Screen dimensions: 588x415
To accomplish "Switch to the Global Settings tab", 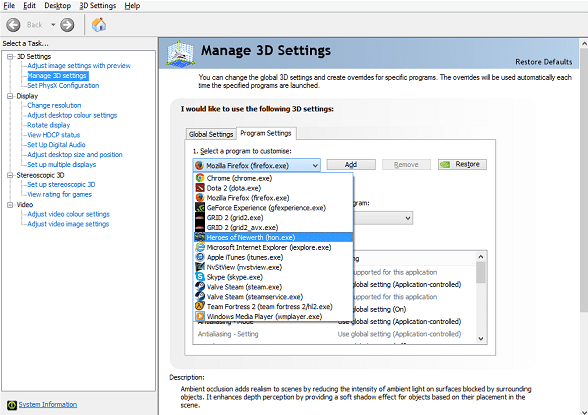I will [211, 134].
